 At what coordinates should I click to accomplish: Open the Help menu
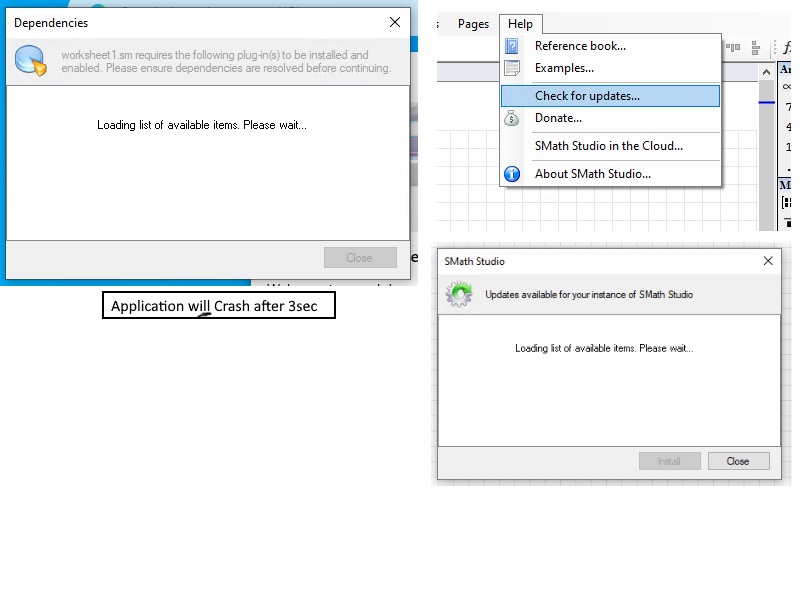tap(520, 24)
